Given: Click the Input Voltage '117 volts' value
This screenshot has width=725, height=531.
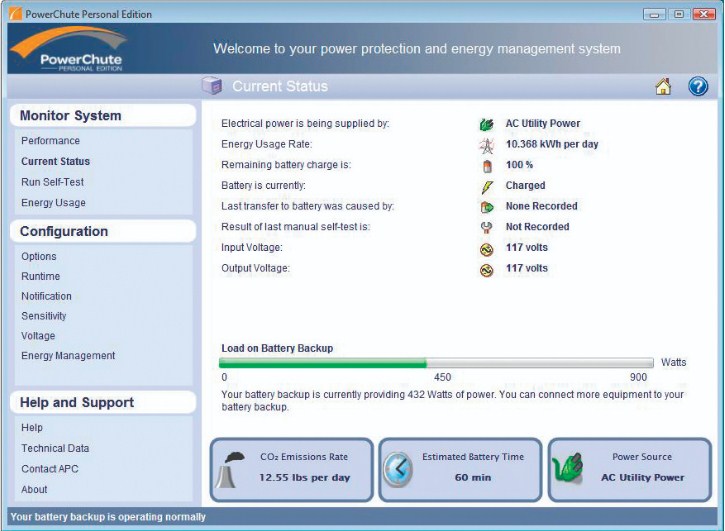Looking at the screenshot, I should [527, 247].
